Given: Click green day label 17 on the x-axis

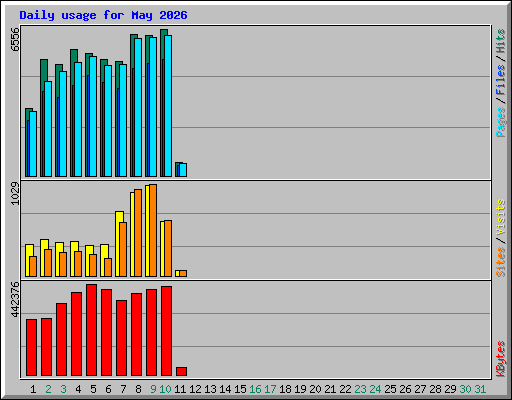Looking at the screenshot, I should [x=270, y=389].
